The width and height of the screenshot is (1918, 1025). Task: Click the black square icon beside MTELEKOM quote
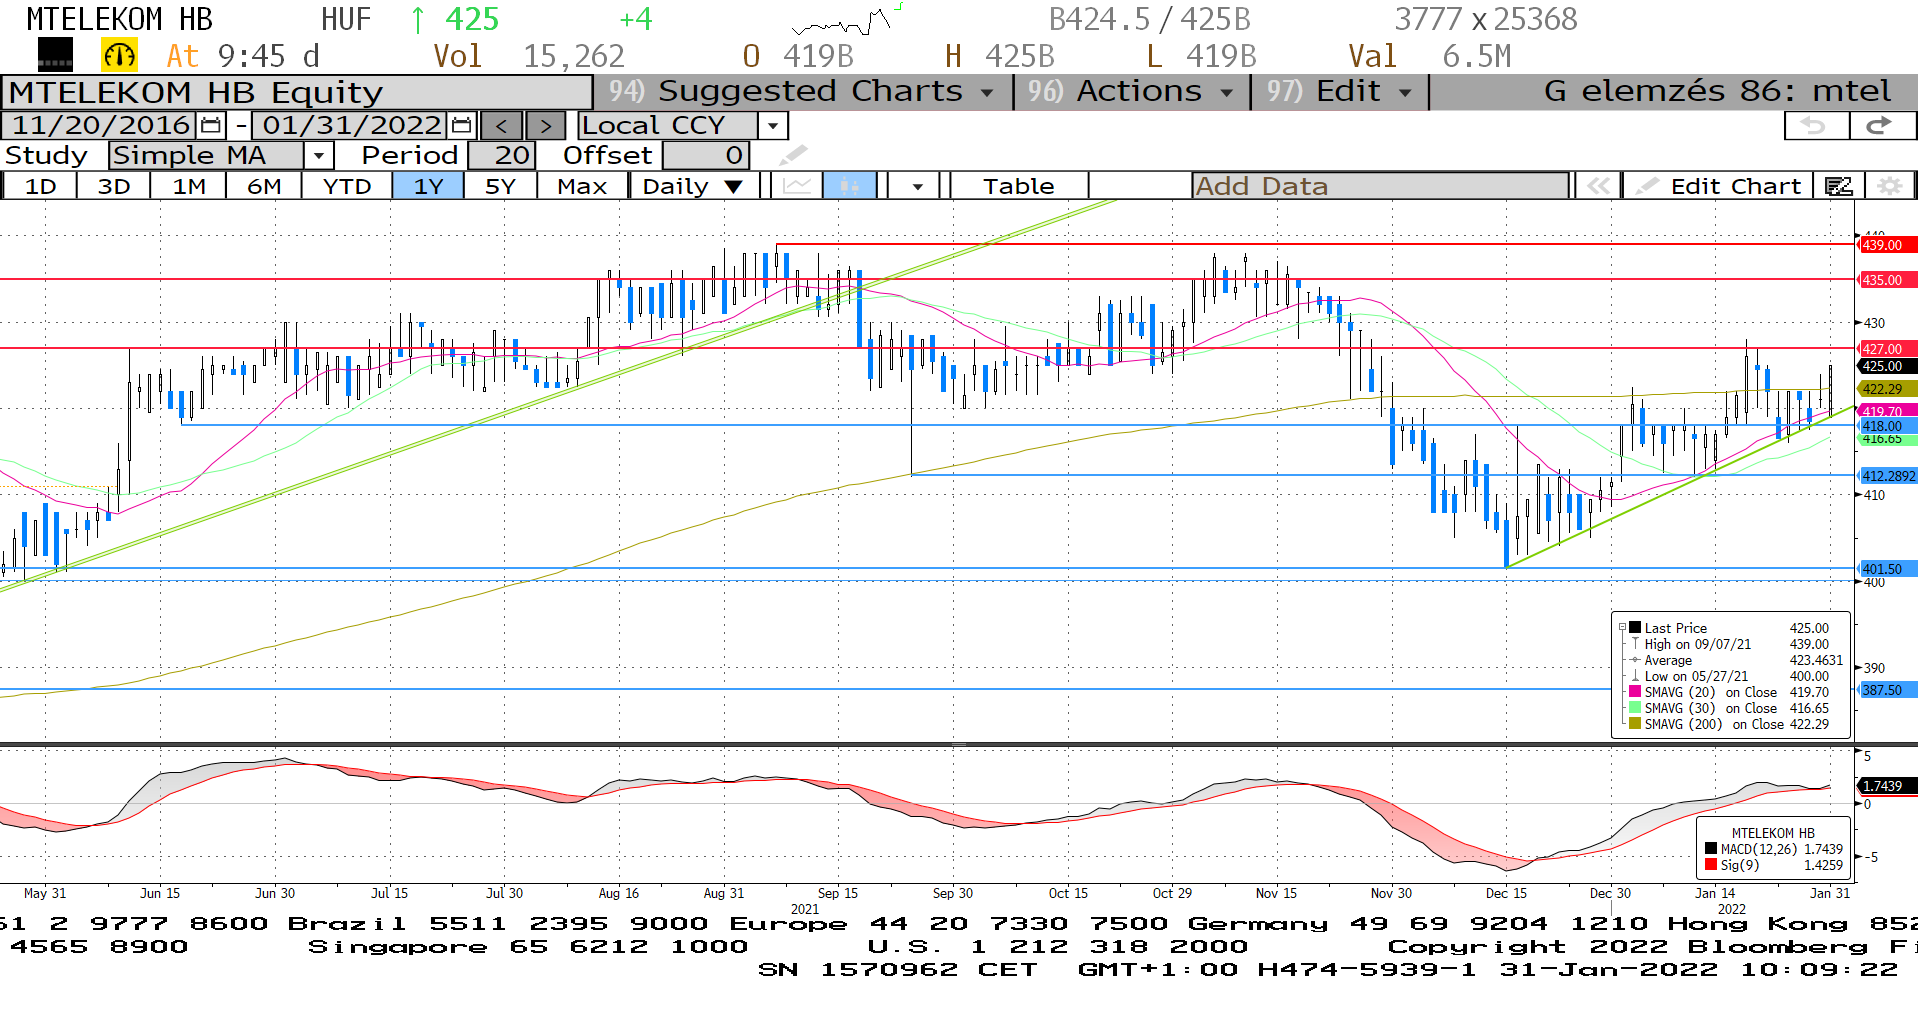(54, 55)
